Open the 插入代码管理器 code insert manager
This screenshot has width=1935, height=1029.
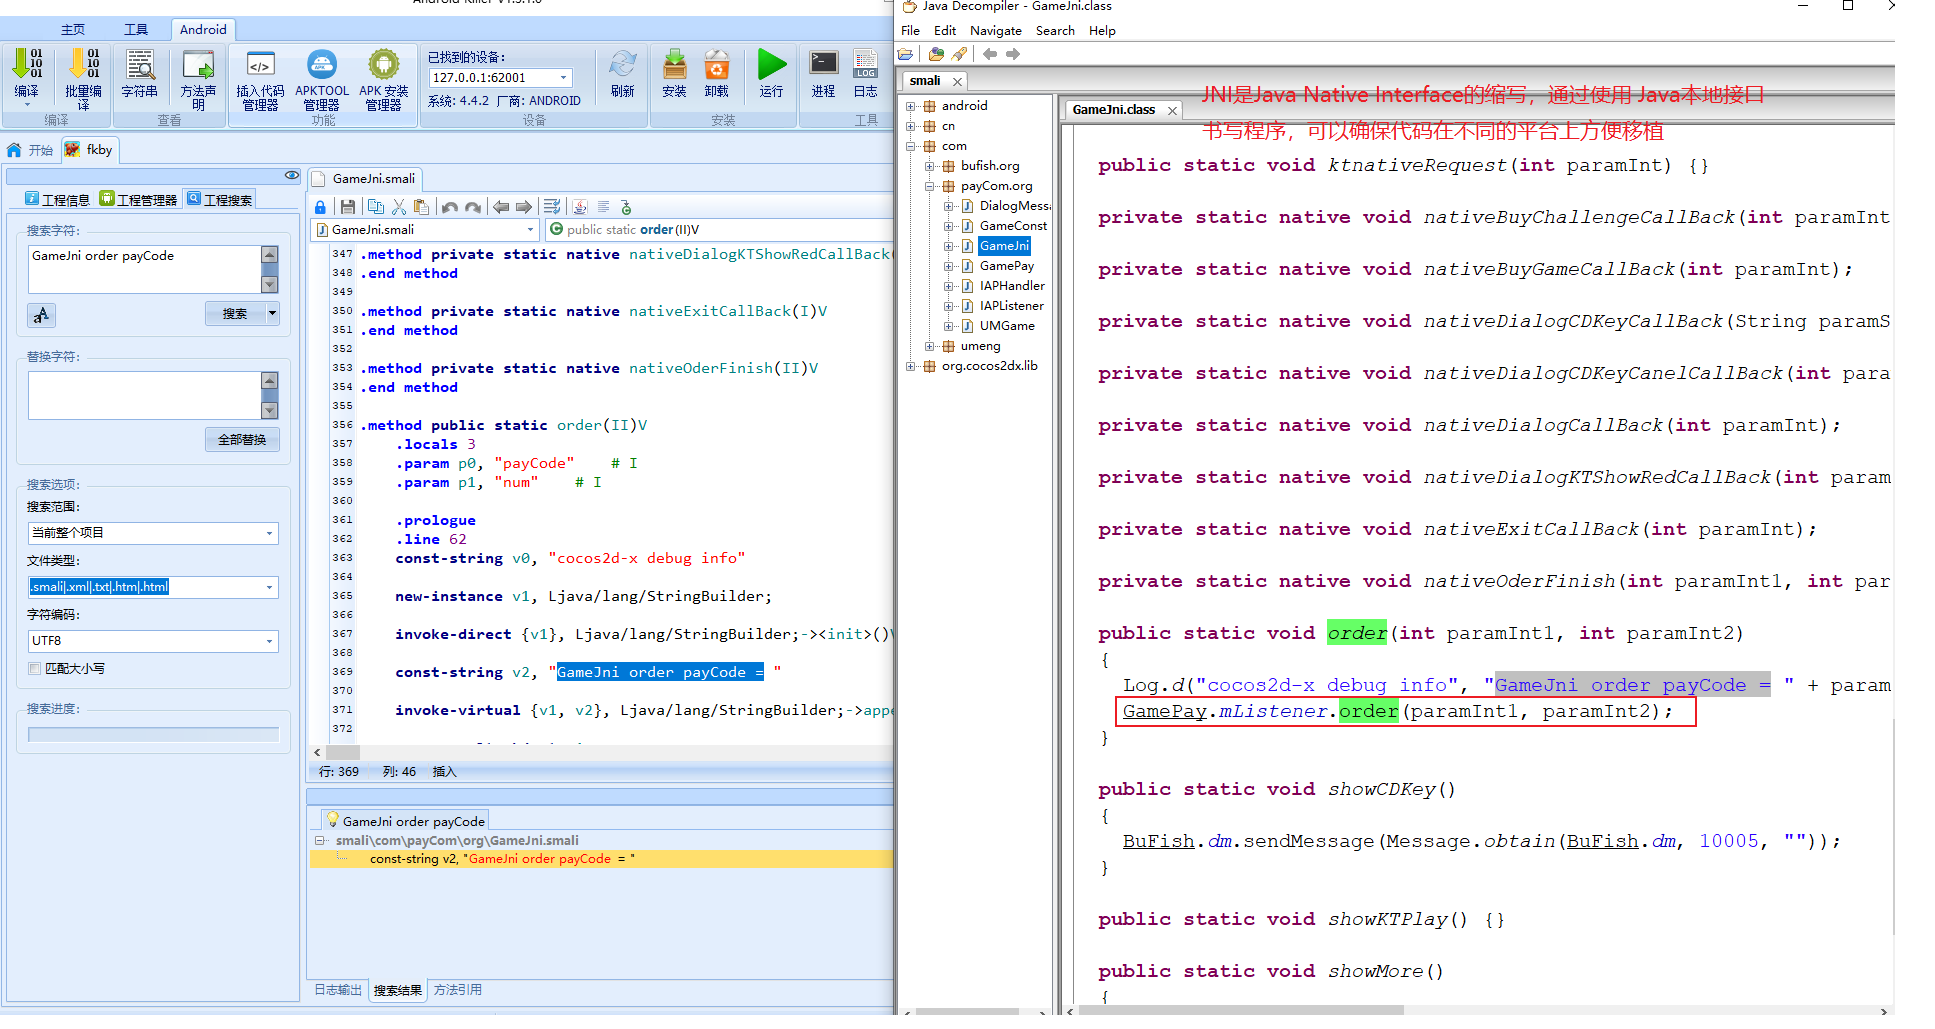pos(260,79)
